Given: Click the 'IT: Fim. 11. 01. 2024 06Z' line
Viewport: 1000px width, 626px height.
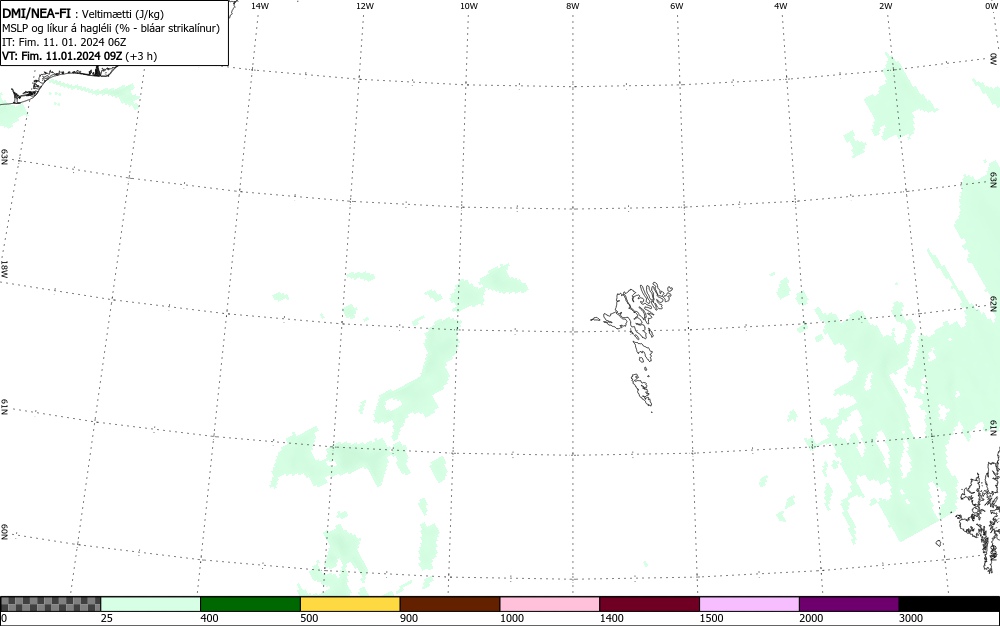Looking at the screenshot, I should 64,42.
